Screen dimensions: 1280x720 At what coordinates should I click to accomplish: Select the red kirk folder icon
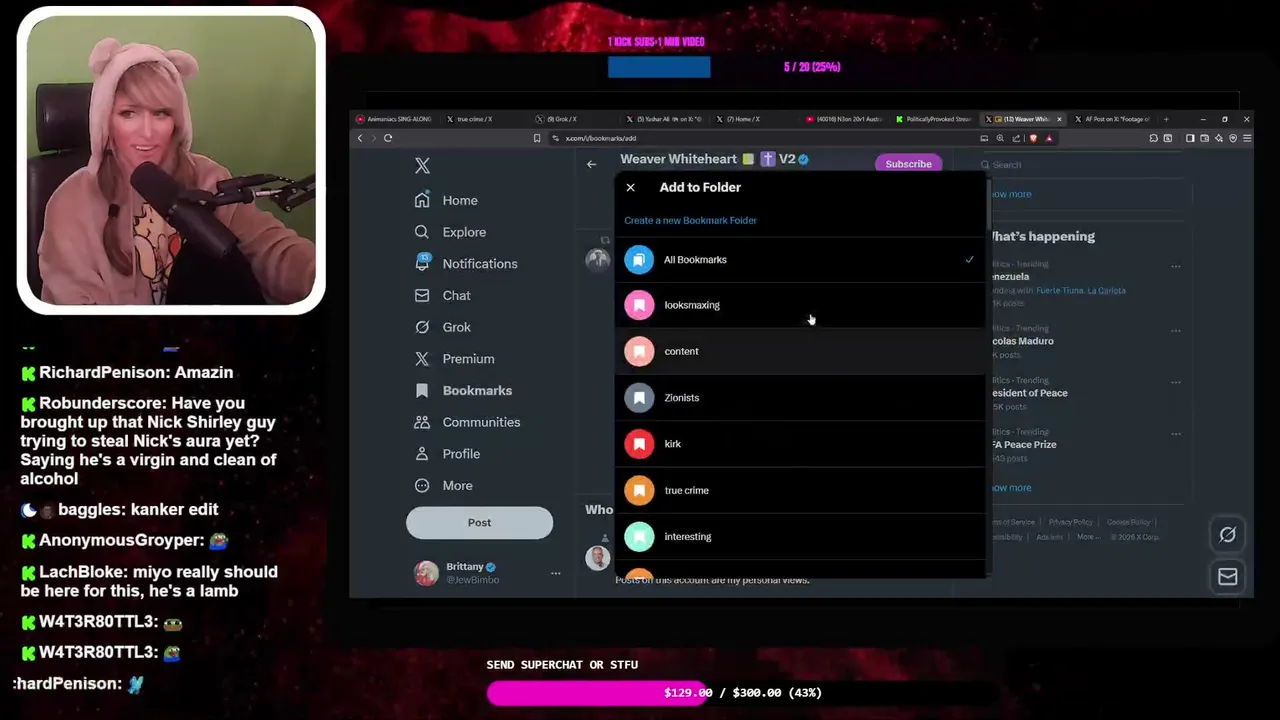pyautogui.click(x=639, y=444)
